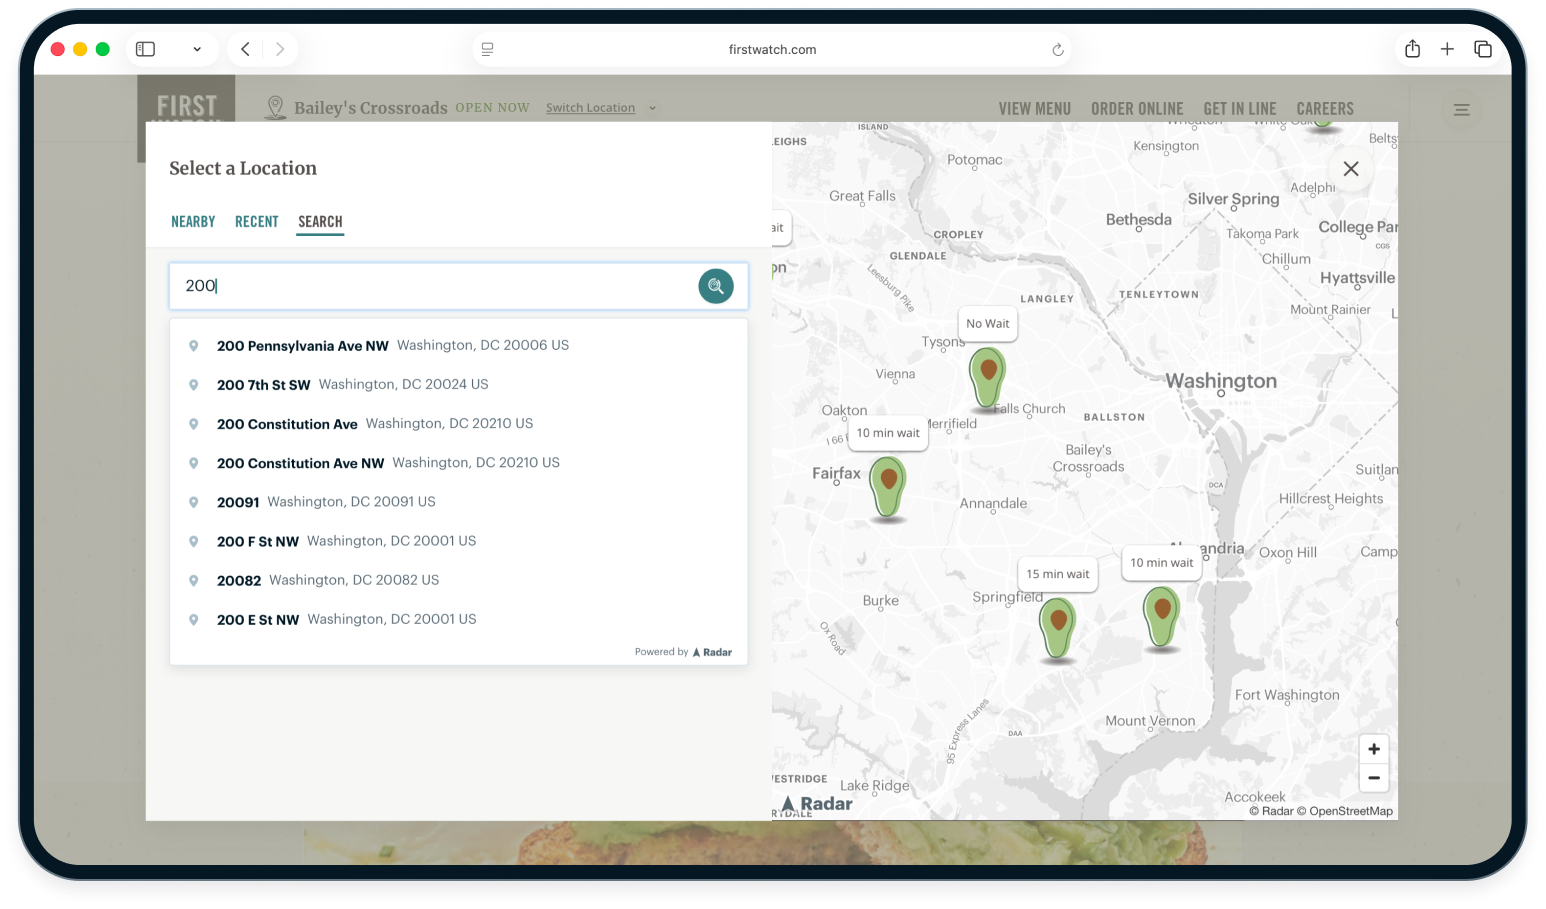The width and height of the screenshot is (1546, 909).
Task: Open the hamburger menu at top right
Action: [1461, 109]
